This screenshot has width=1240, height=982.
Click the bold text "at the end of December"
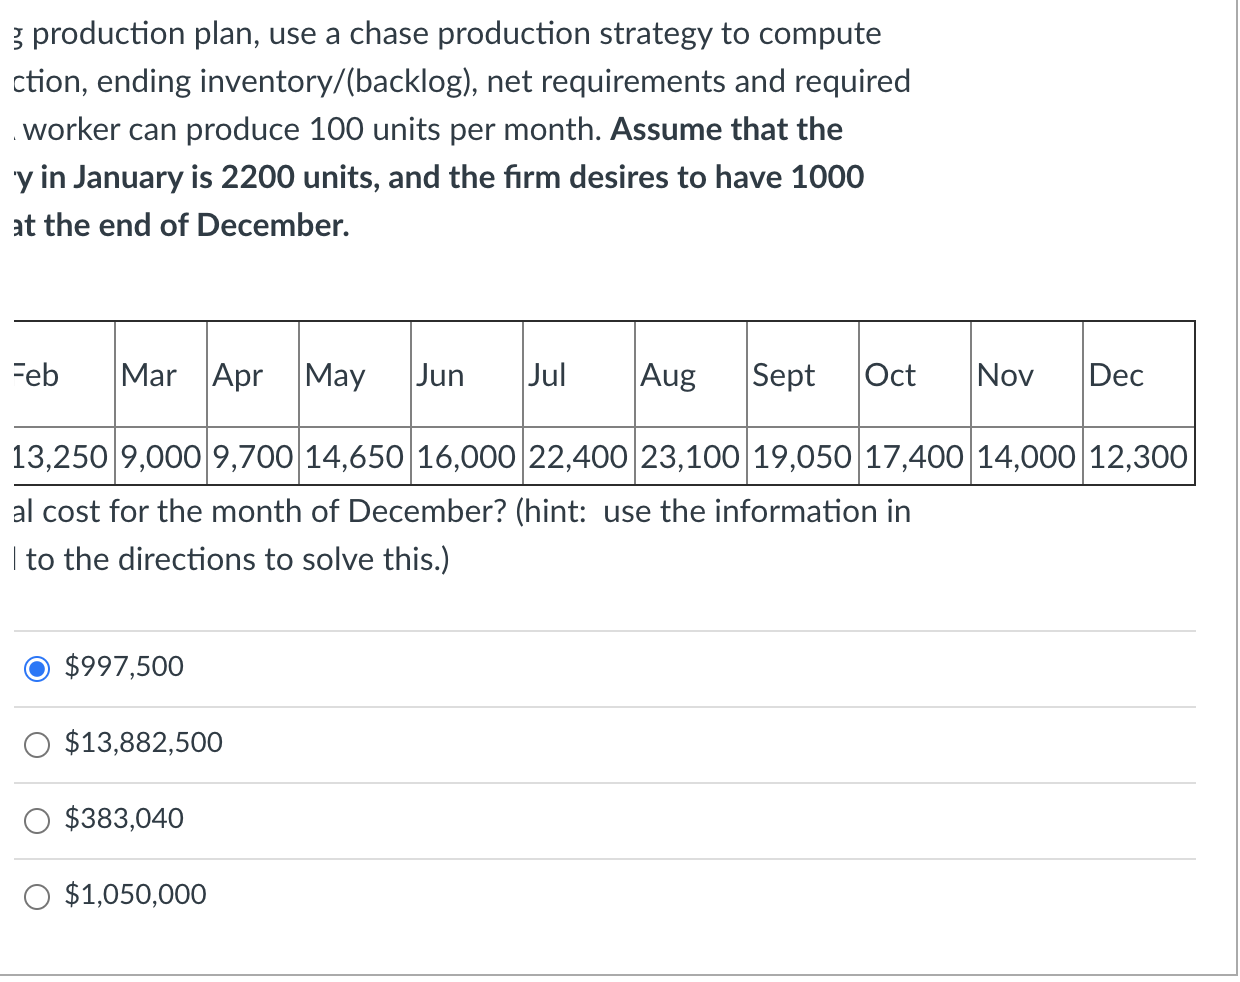182,225
